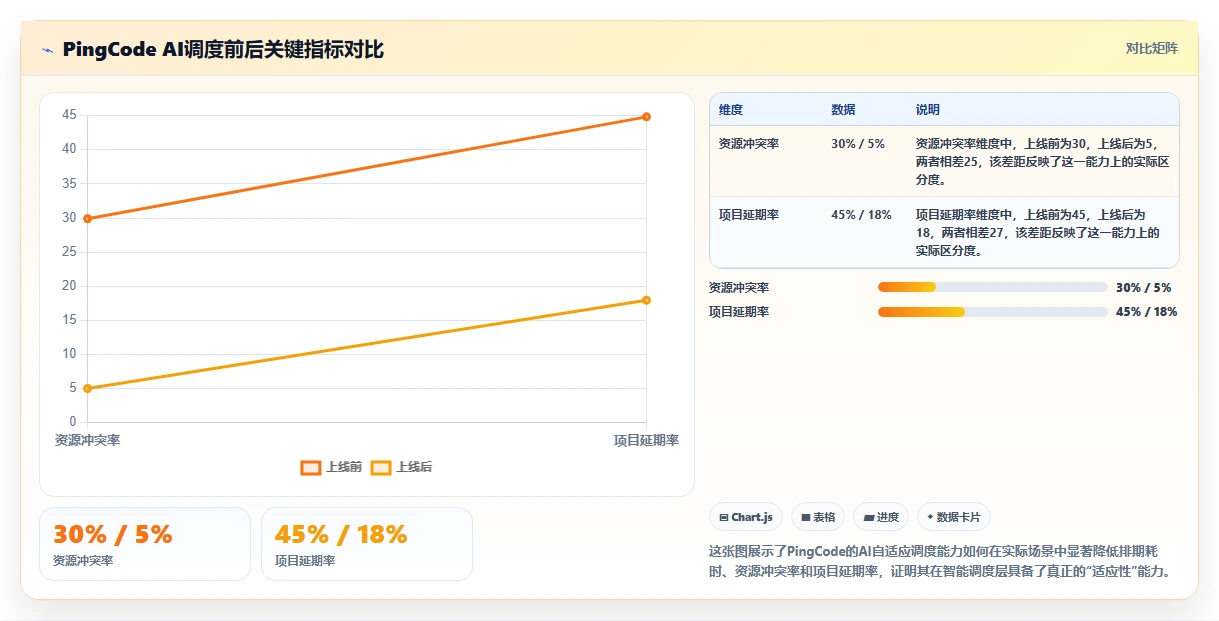Viewport: 1219px width, 621px height.
Task: Select the Chart.js tag chip
Action: 746,517
